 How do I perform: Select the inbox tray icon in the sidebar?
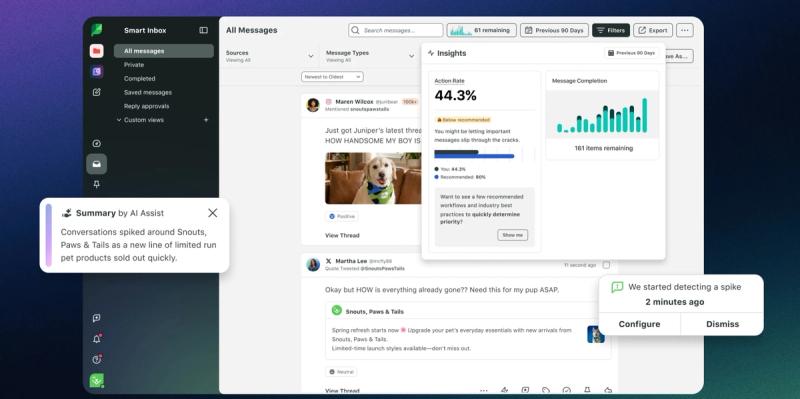96,164
